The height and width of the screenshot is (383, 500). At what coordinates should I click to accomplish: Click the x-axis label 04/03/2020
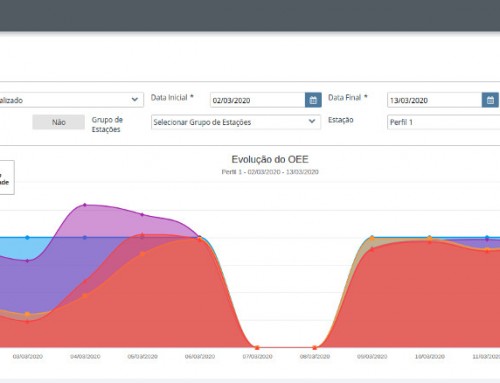(85, 356)
